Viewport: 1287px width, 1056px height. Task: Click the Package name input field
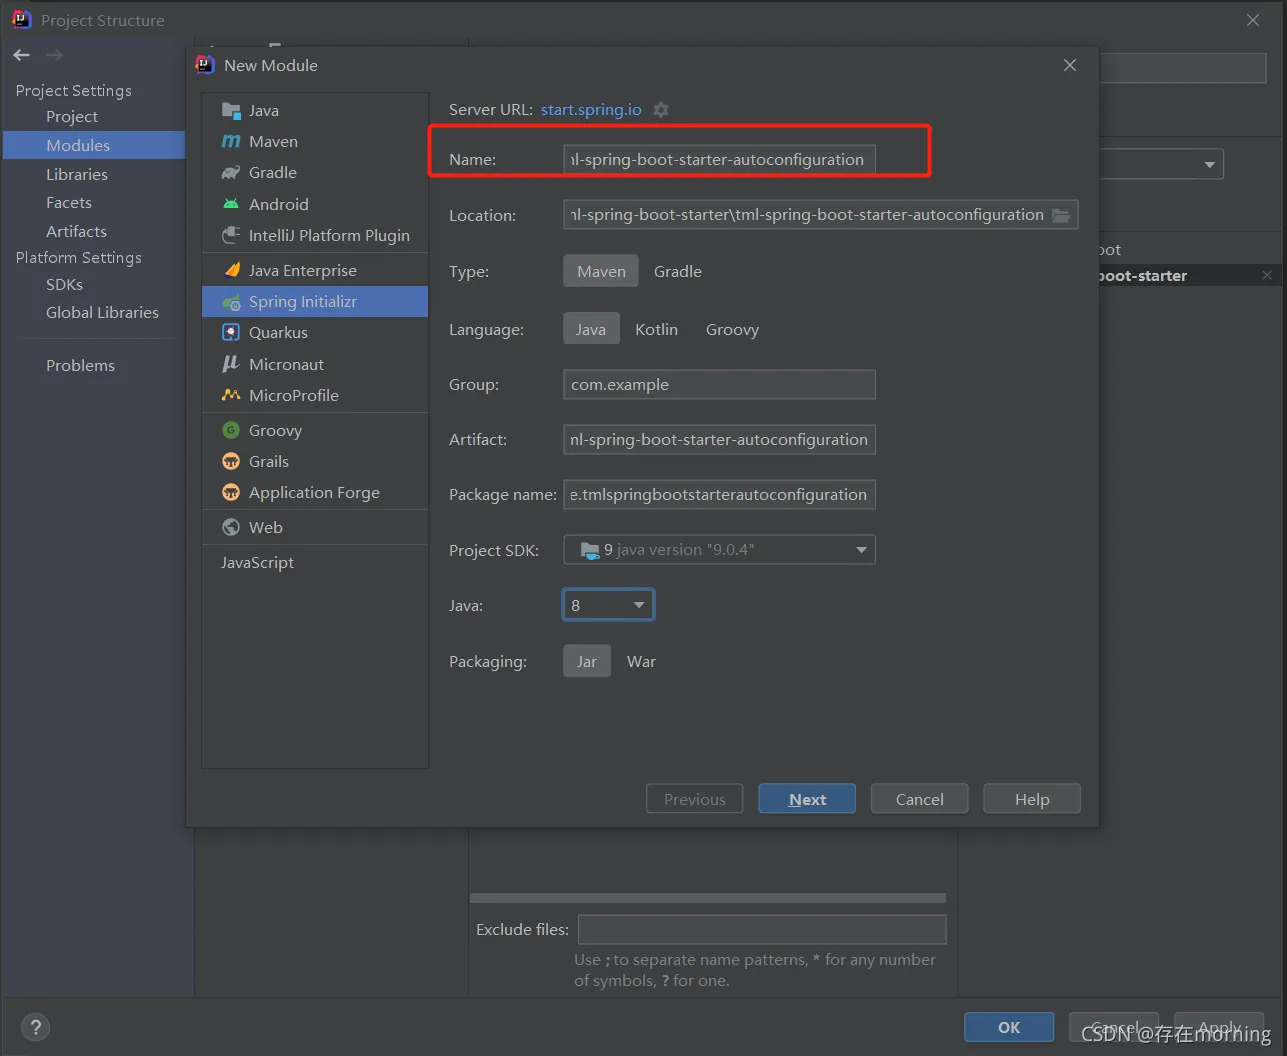[x=719, y=494]
